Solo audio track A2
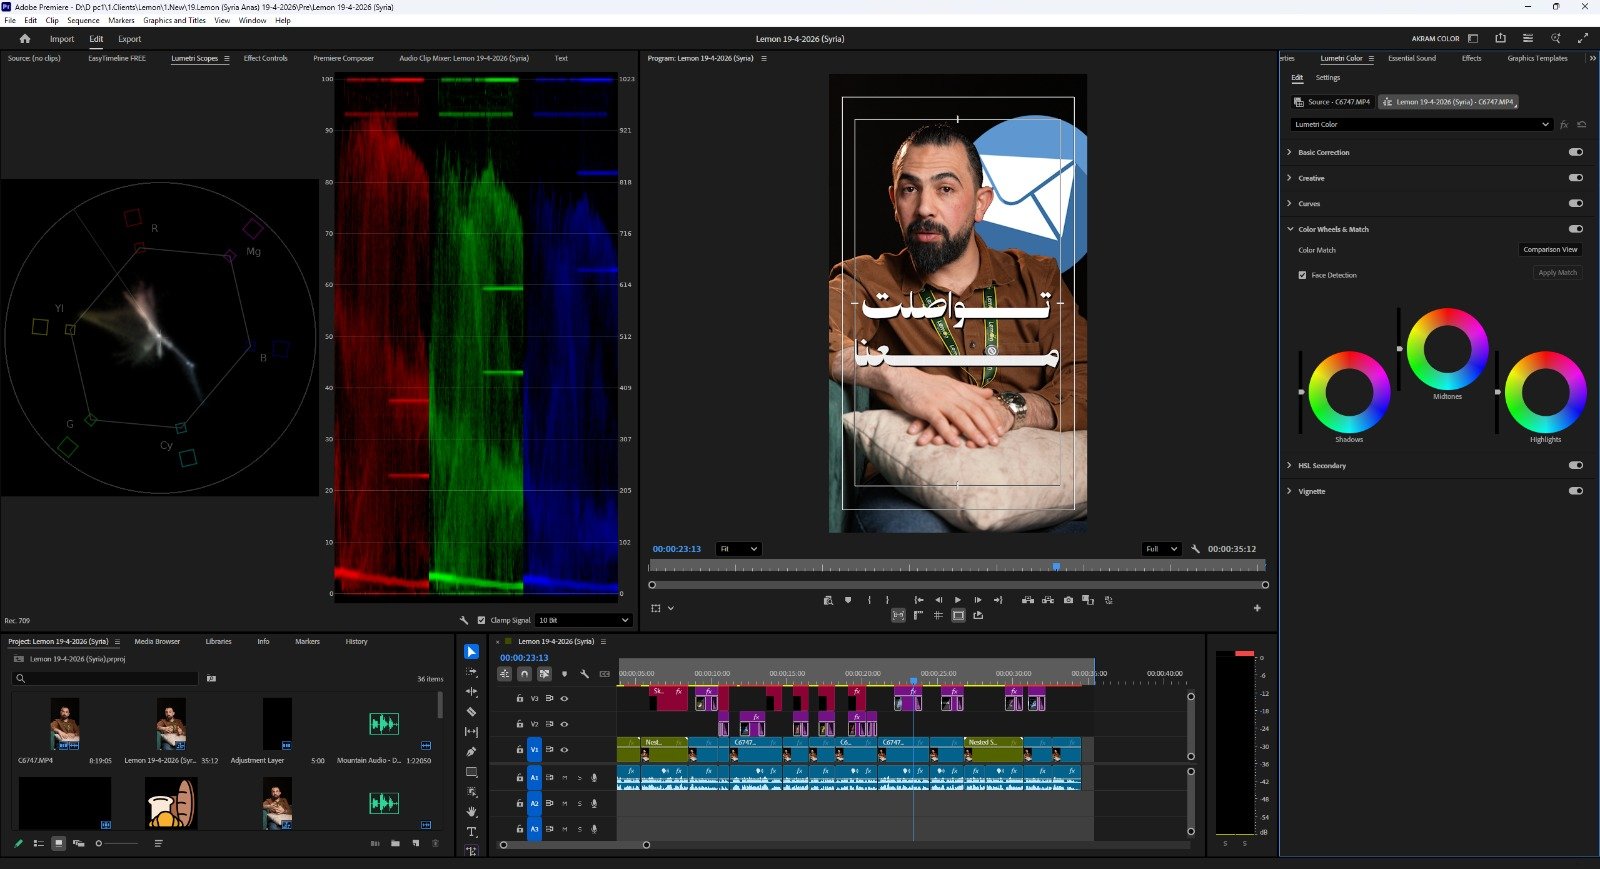This screenshot has height=869, width=1600. tap(579, 803)
